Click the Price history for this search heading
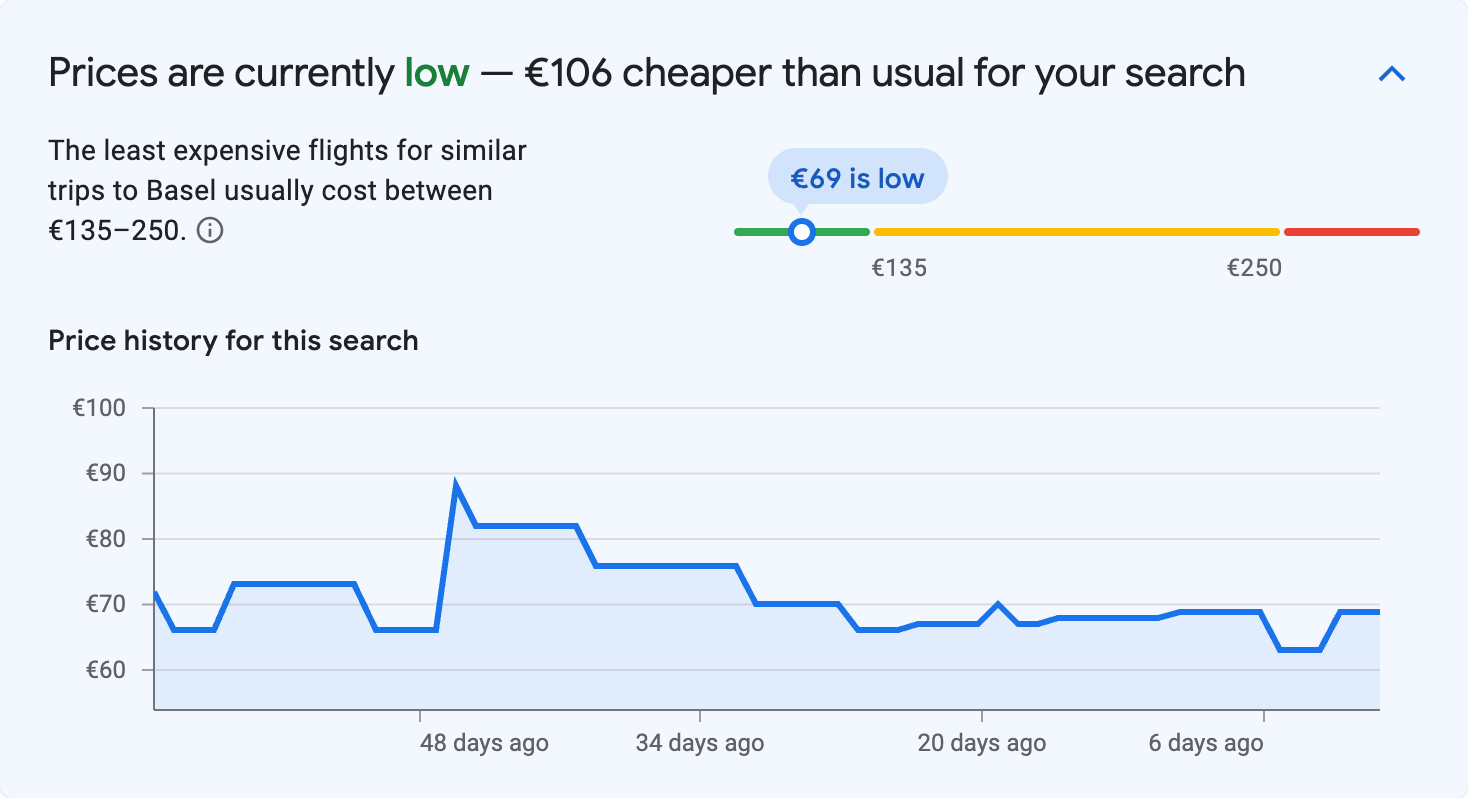1468x798 pixels. coord(233,340)
